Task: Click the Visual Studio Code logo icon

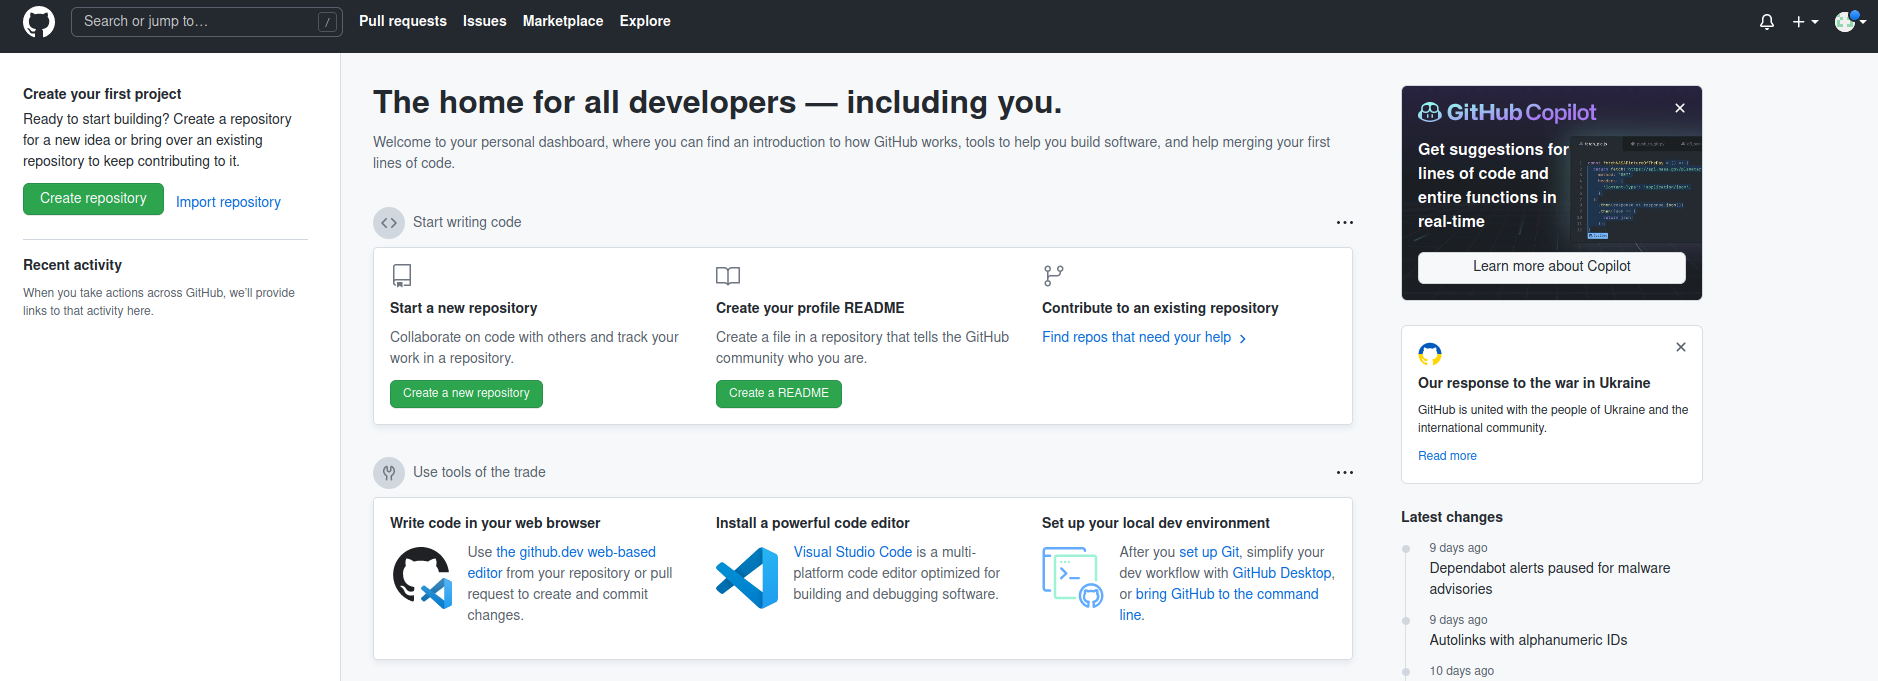Action: [747, 578]
